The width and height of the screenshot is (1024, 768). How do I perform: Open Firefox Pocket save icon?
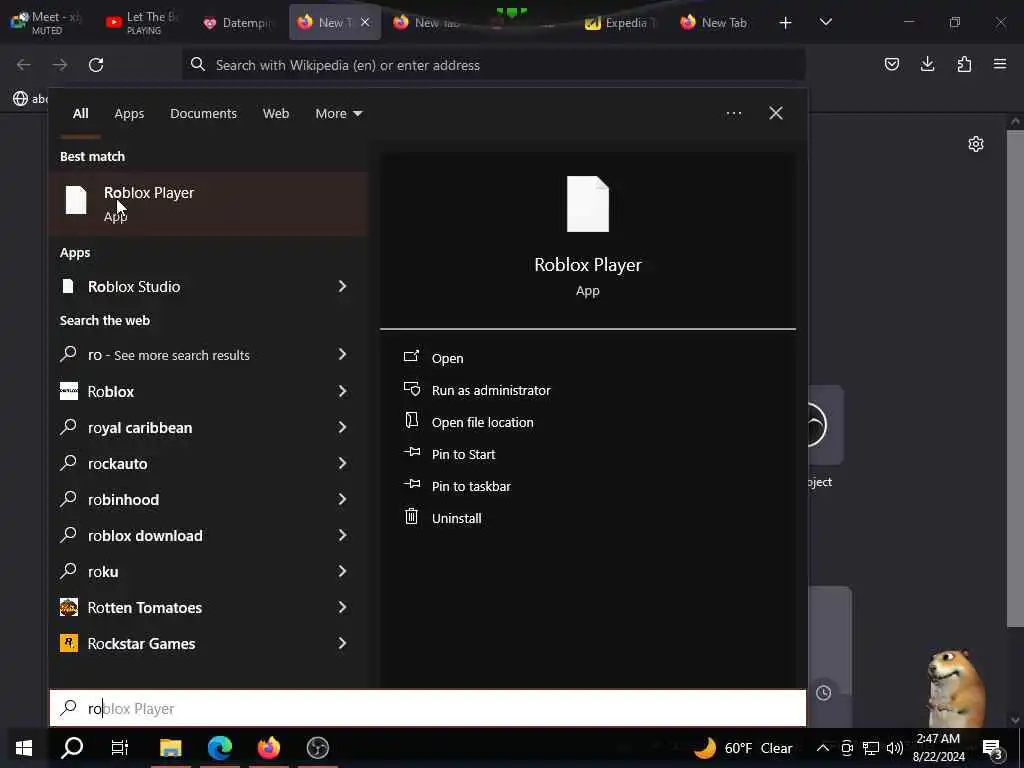[x=891, y=64]
